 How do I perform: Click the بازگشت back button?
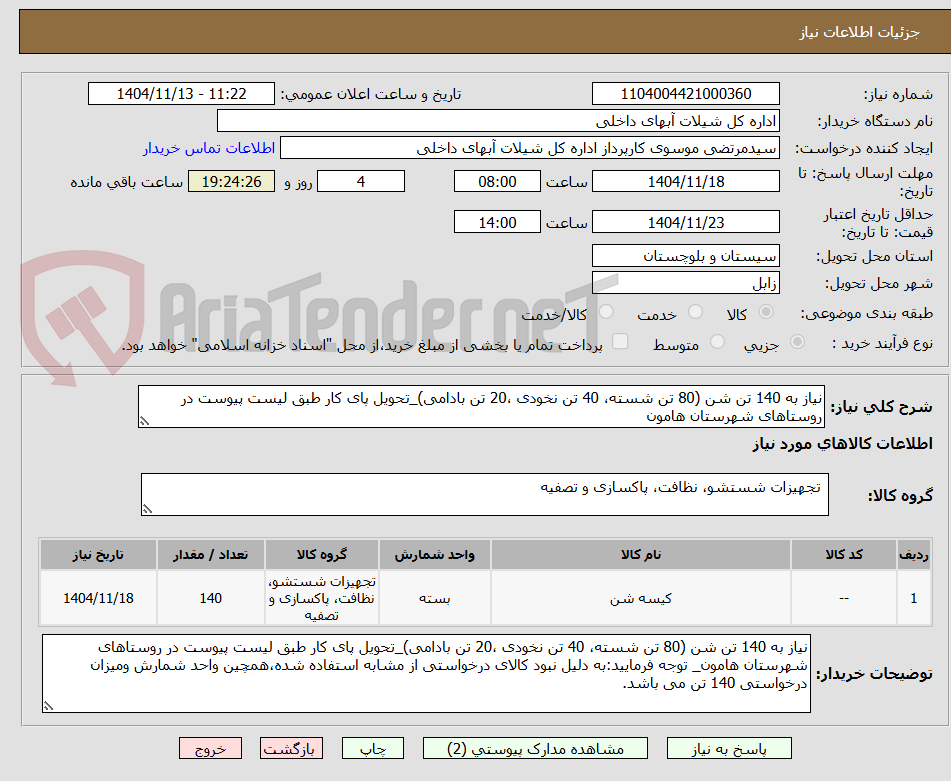coord(291,748)
